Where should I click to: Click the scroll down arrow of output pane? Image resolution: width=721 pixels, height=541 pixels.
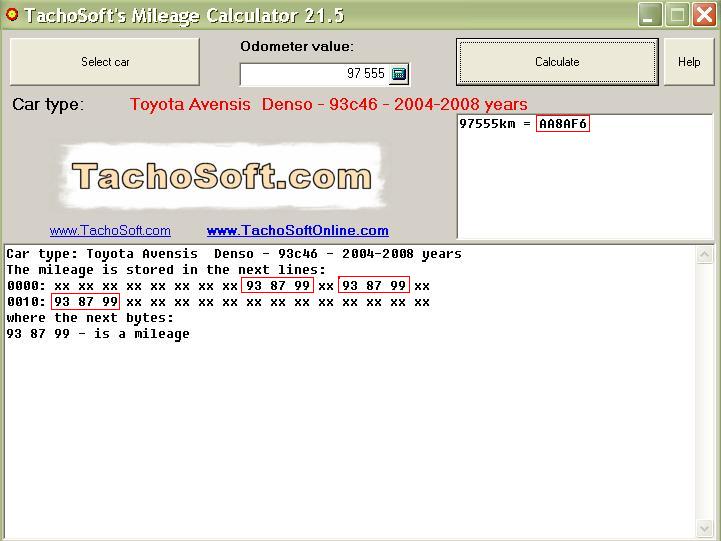704,529
